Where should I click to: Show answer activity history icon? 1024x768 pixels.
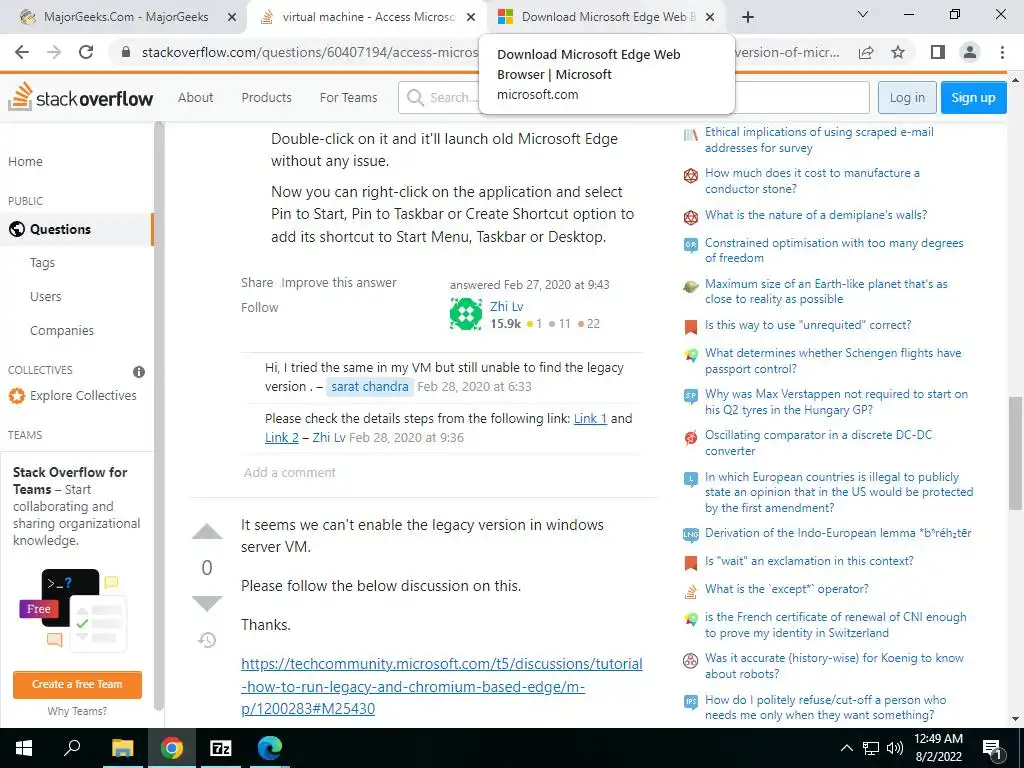[x=207, y=639]
